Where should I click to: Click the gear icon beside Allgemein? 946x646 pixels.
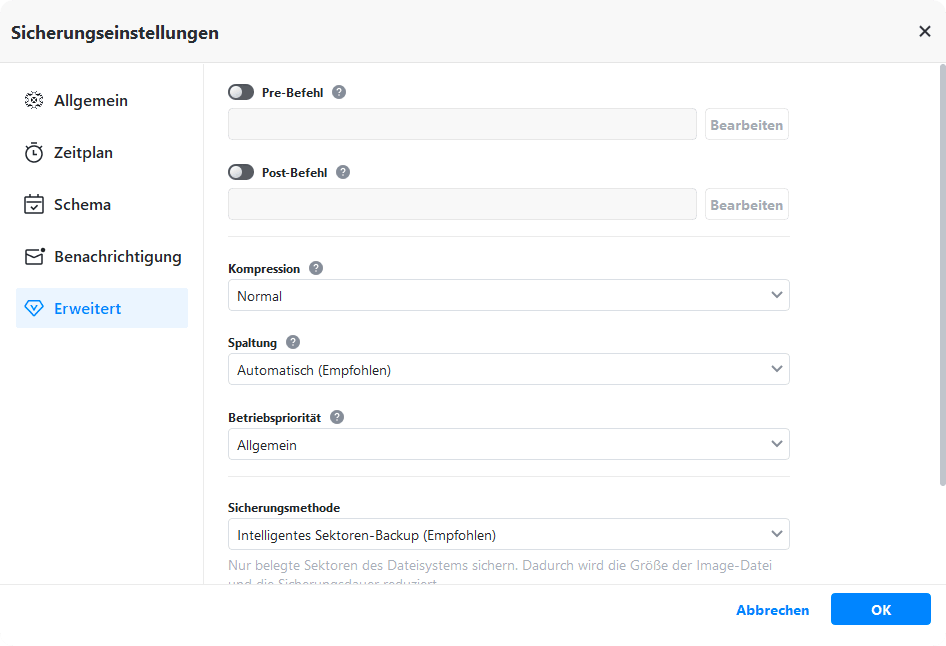click(x=34, y=101)
